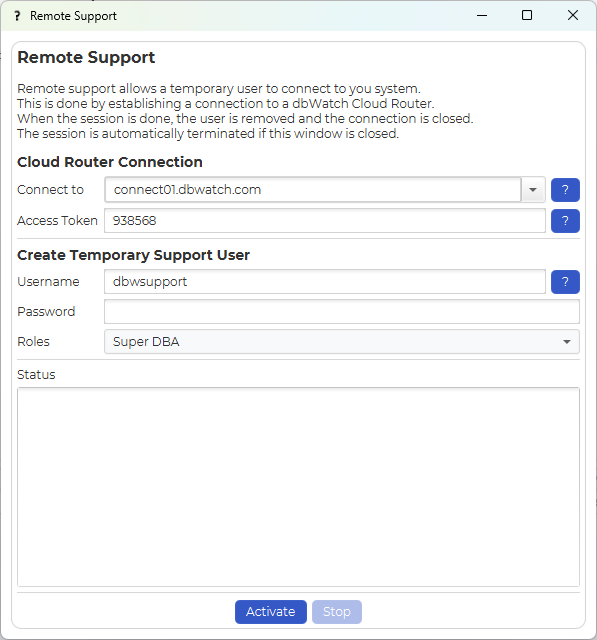
Task: Click the Stop button
Action: [337, 612]
